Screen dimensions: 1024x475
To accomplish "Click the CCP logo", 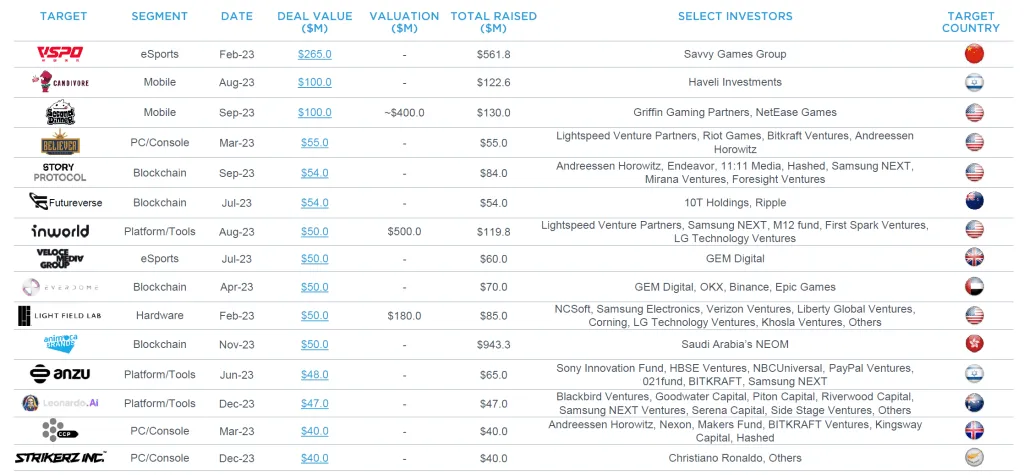I will coord(59,431).
